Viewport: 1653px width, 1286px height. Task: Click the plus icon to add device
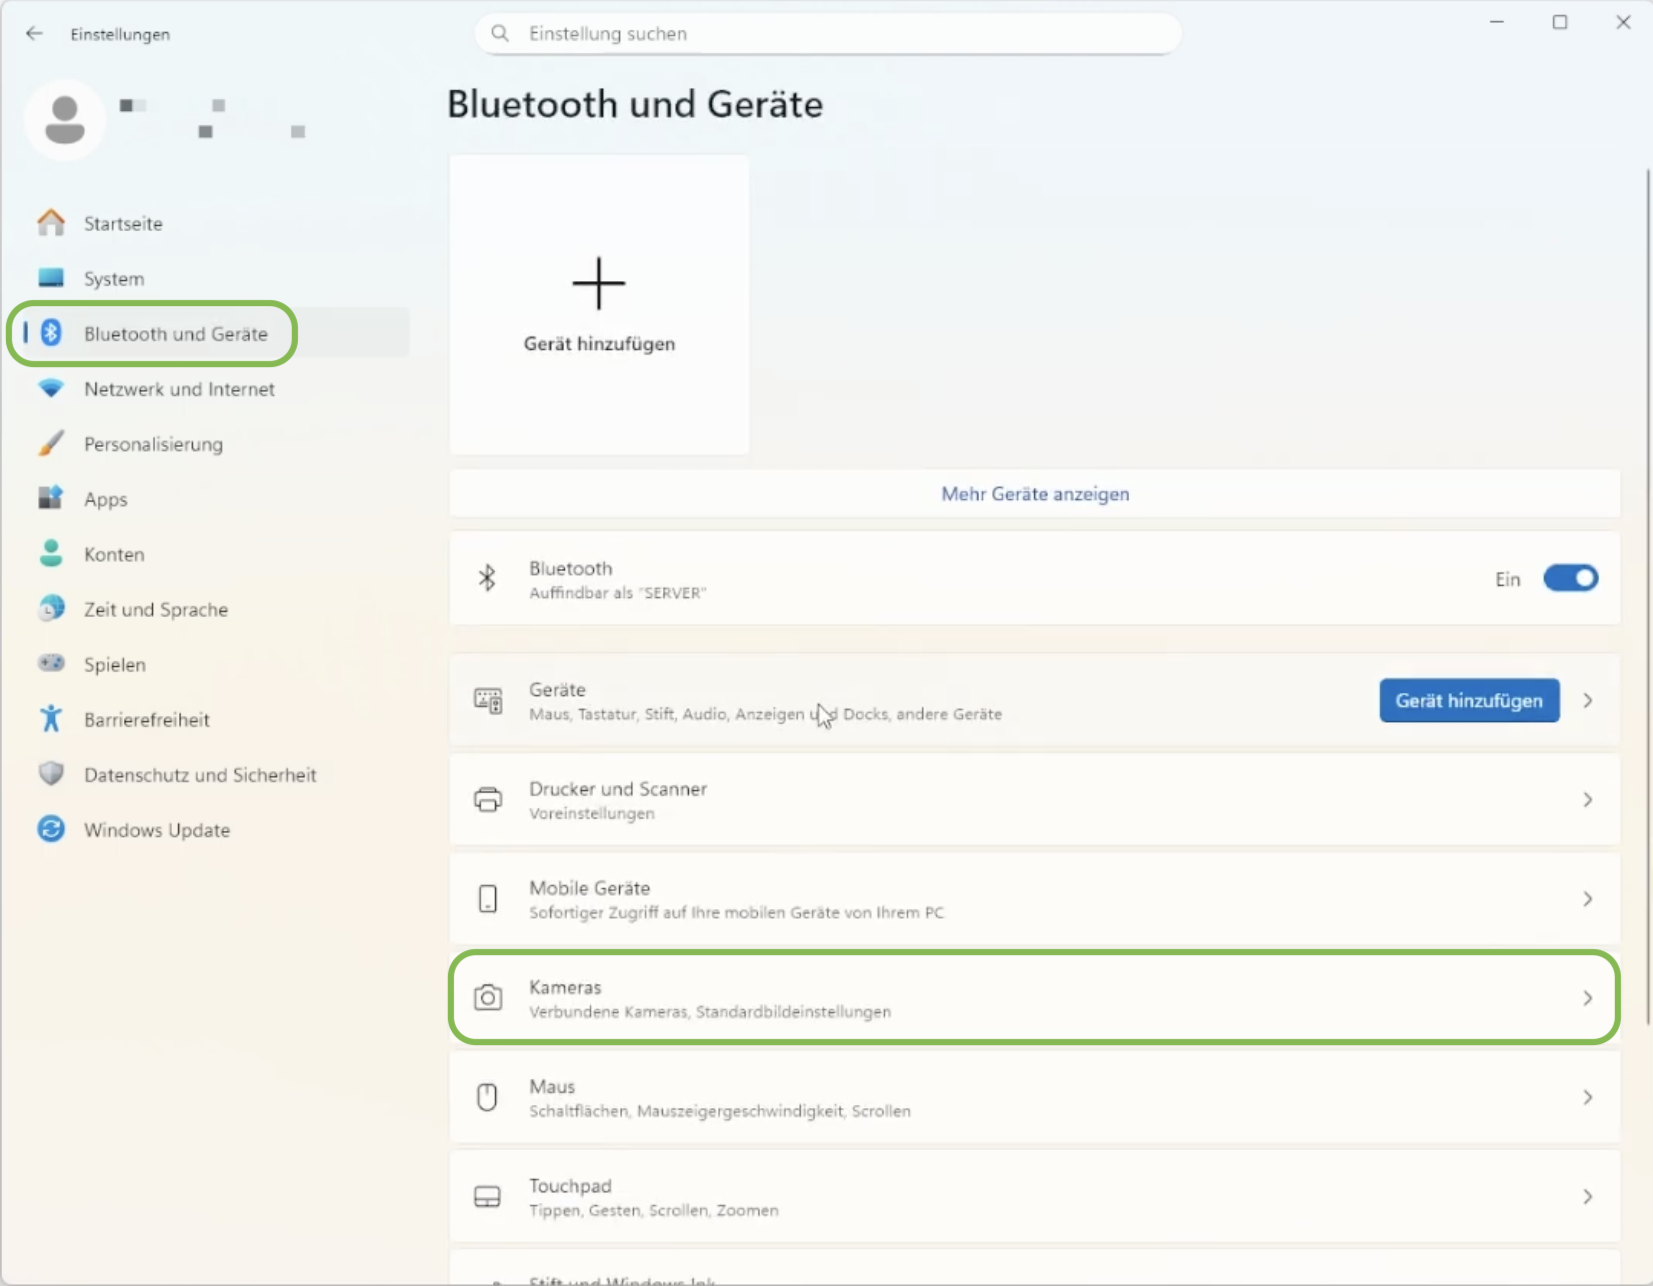coord(598,283)
